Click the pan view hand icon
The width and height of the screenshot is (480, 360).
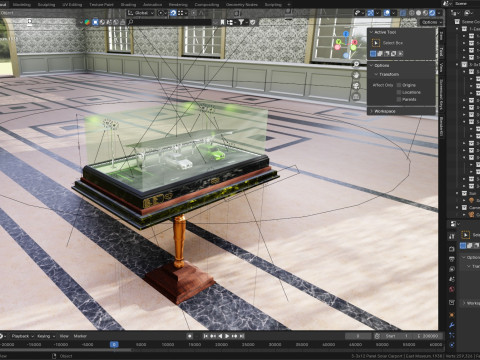tap(356, 75)
